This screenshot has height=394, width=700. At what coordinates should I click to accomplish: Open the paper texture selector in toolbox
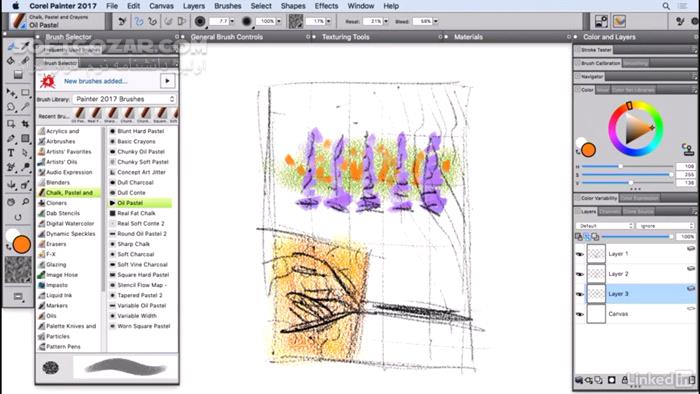tap(18, 270)
